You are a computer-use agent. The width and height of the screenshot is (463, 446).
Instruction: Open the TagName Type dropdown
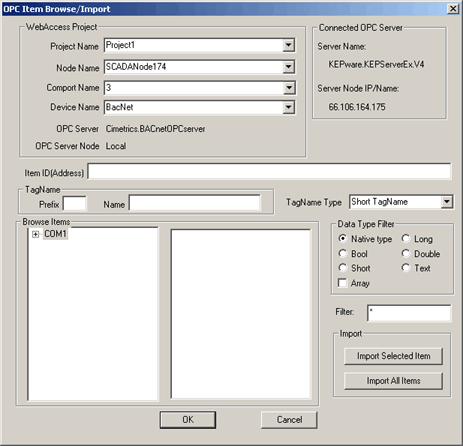click(447, 202)
